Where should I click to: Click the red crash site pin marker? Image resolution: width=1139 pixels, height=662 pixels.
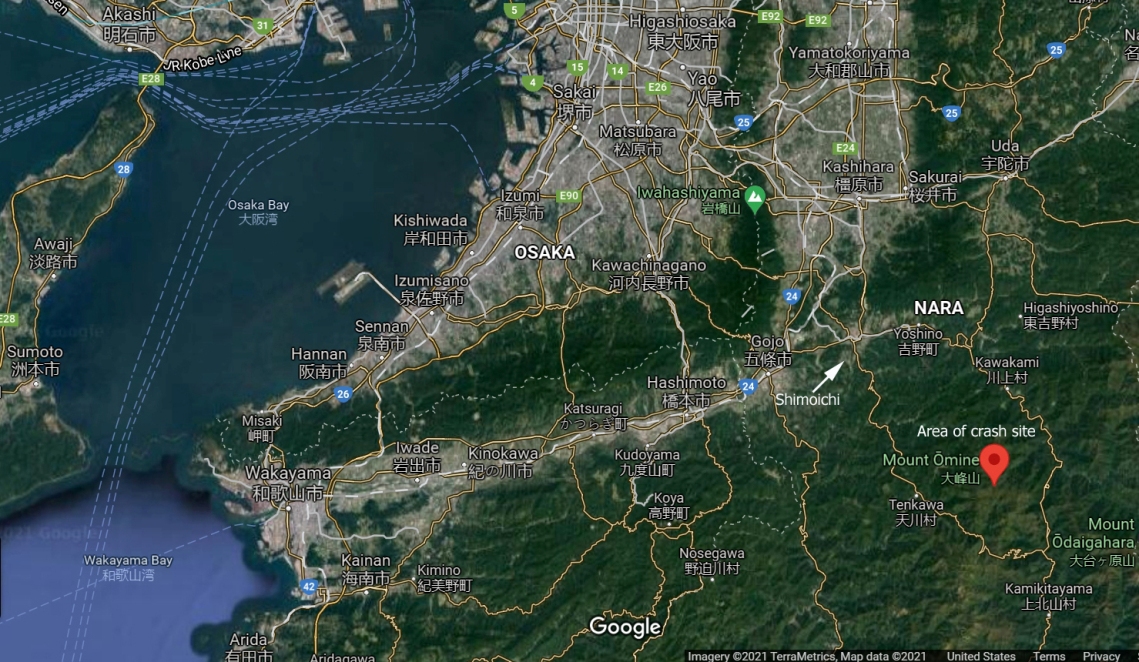993,462
